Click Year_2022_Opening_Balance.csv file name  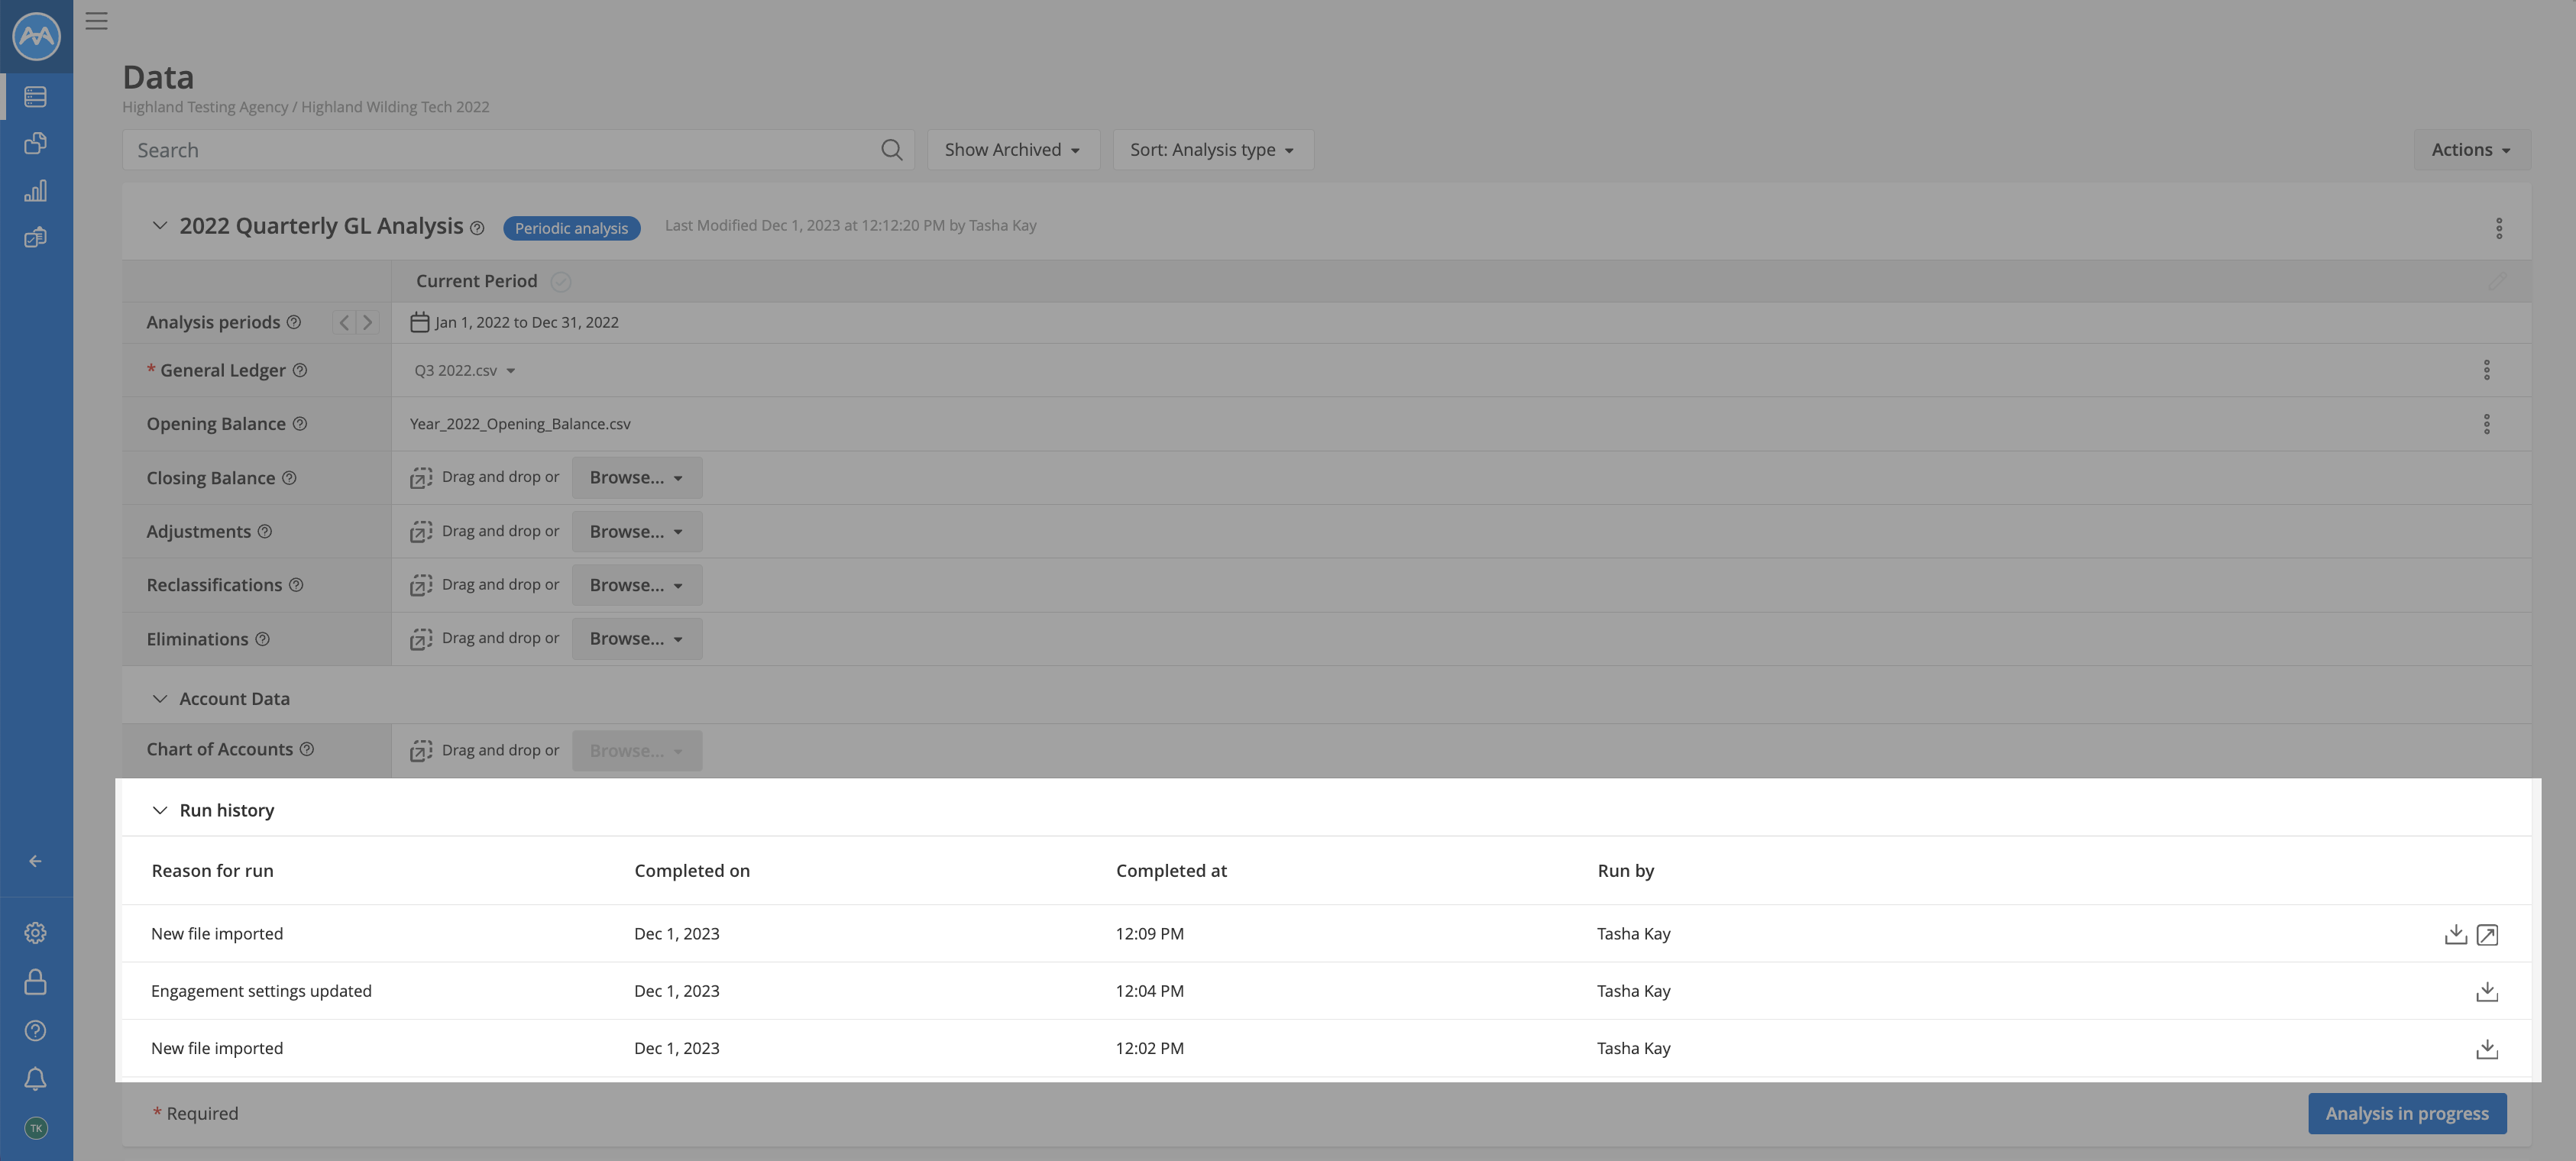(x=520, y=424)
